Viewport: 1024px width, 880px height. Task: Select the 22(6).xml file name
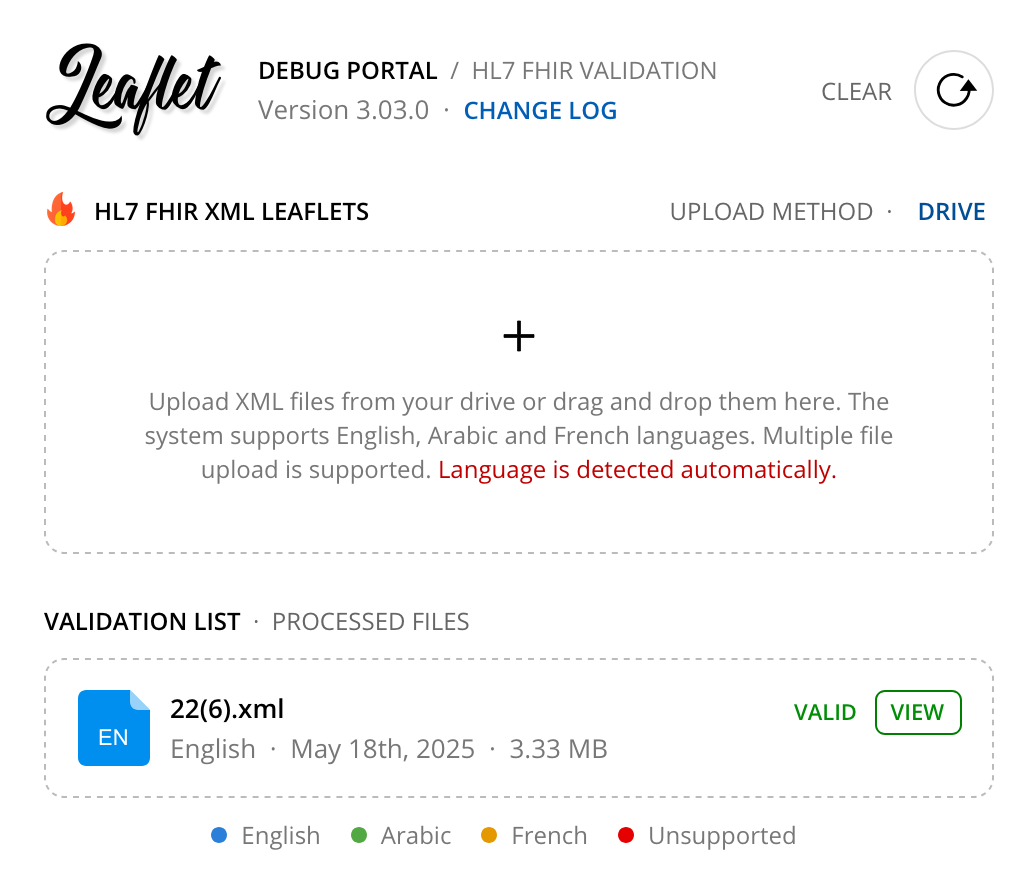tap(227, 708)
